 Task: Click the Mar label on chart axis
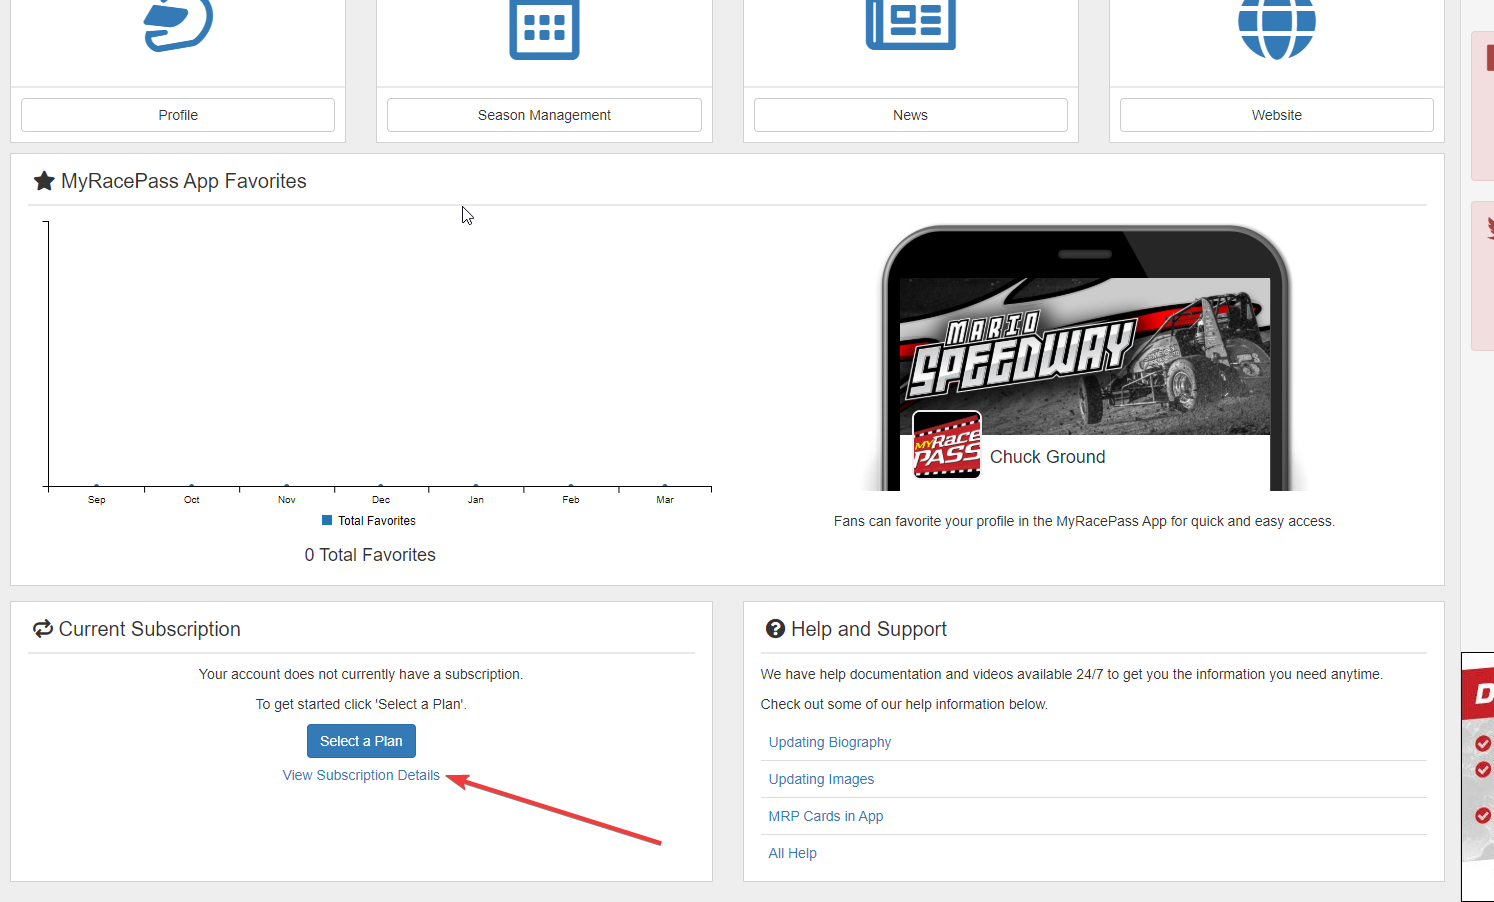pyautogui.click(x=665, y=500)
